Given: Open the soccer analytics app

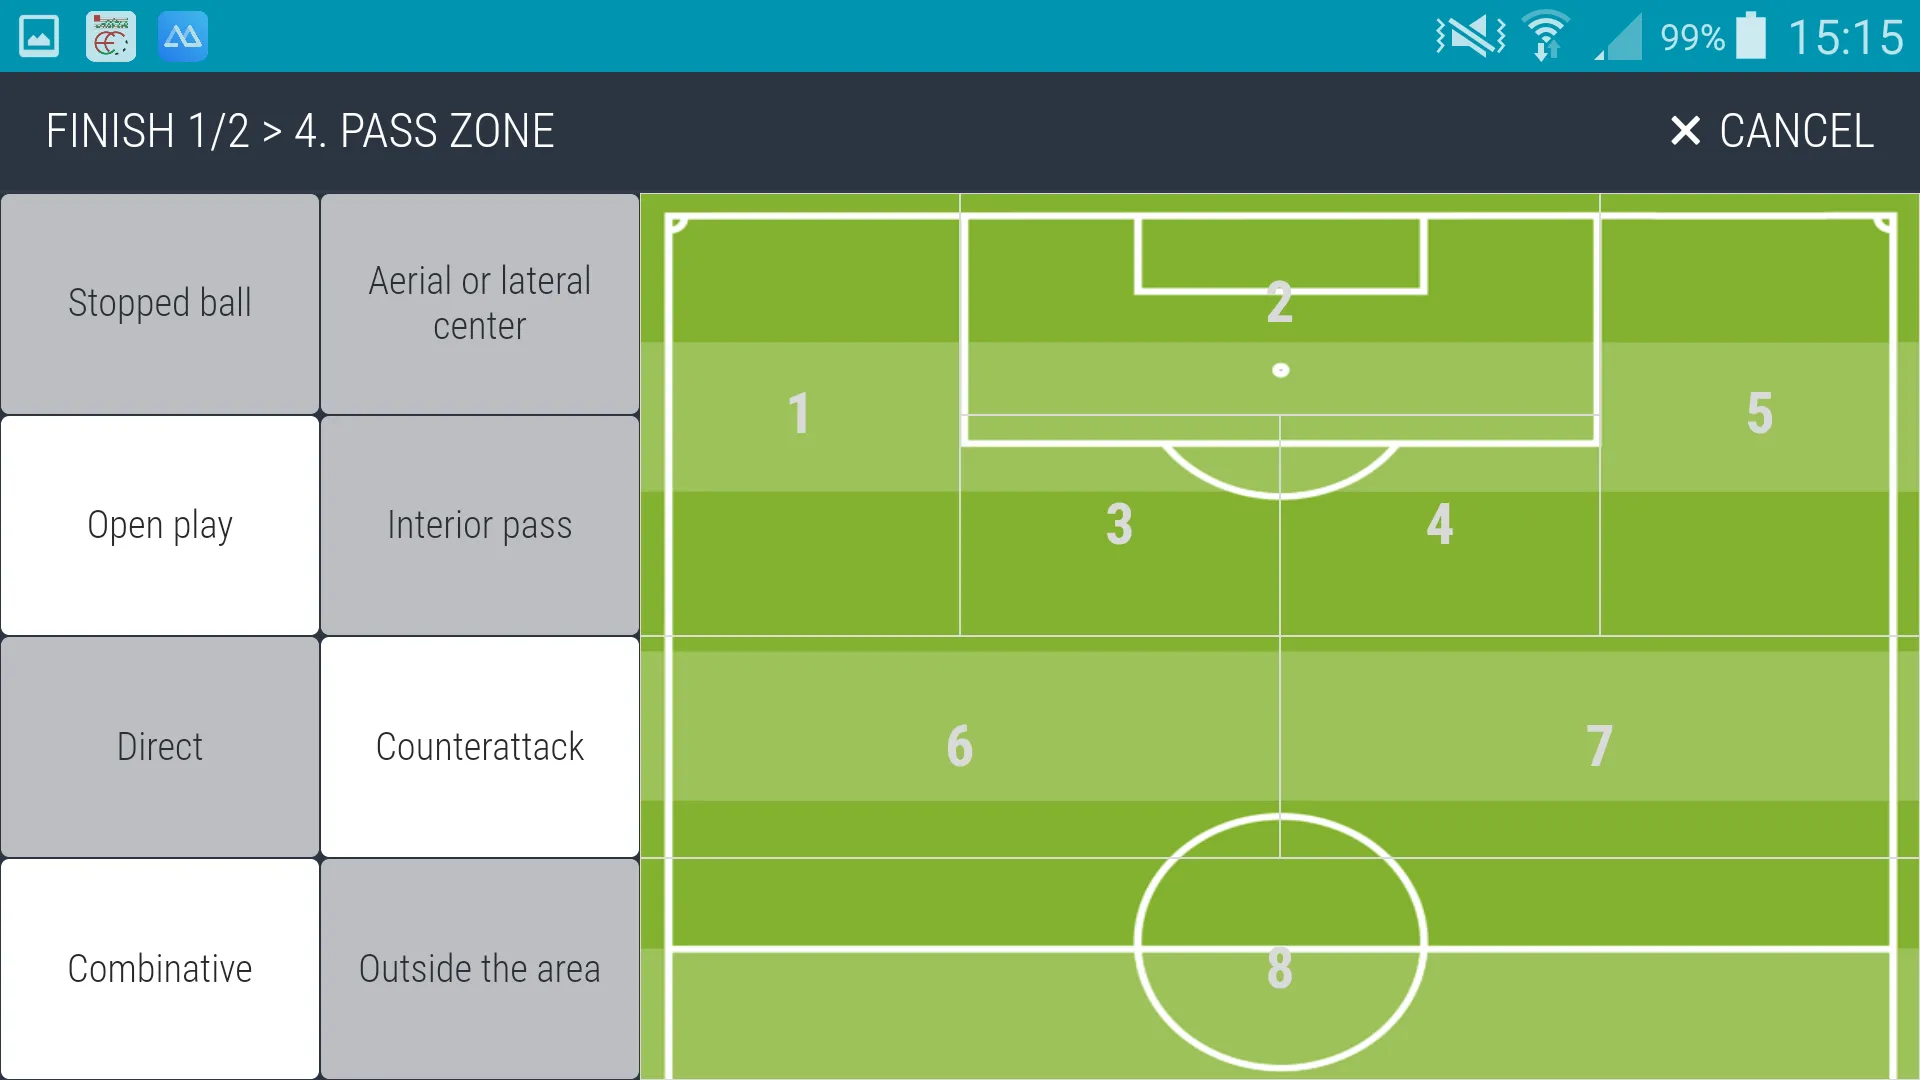Looking at the screenshot, I should click(x=109, y=36).
